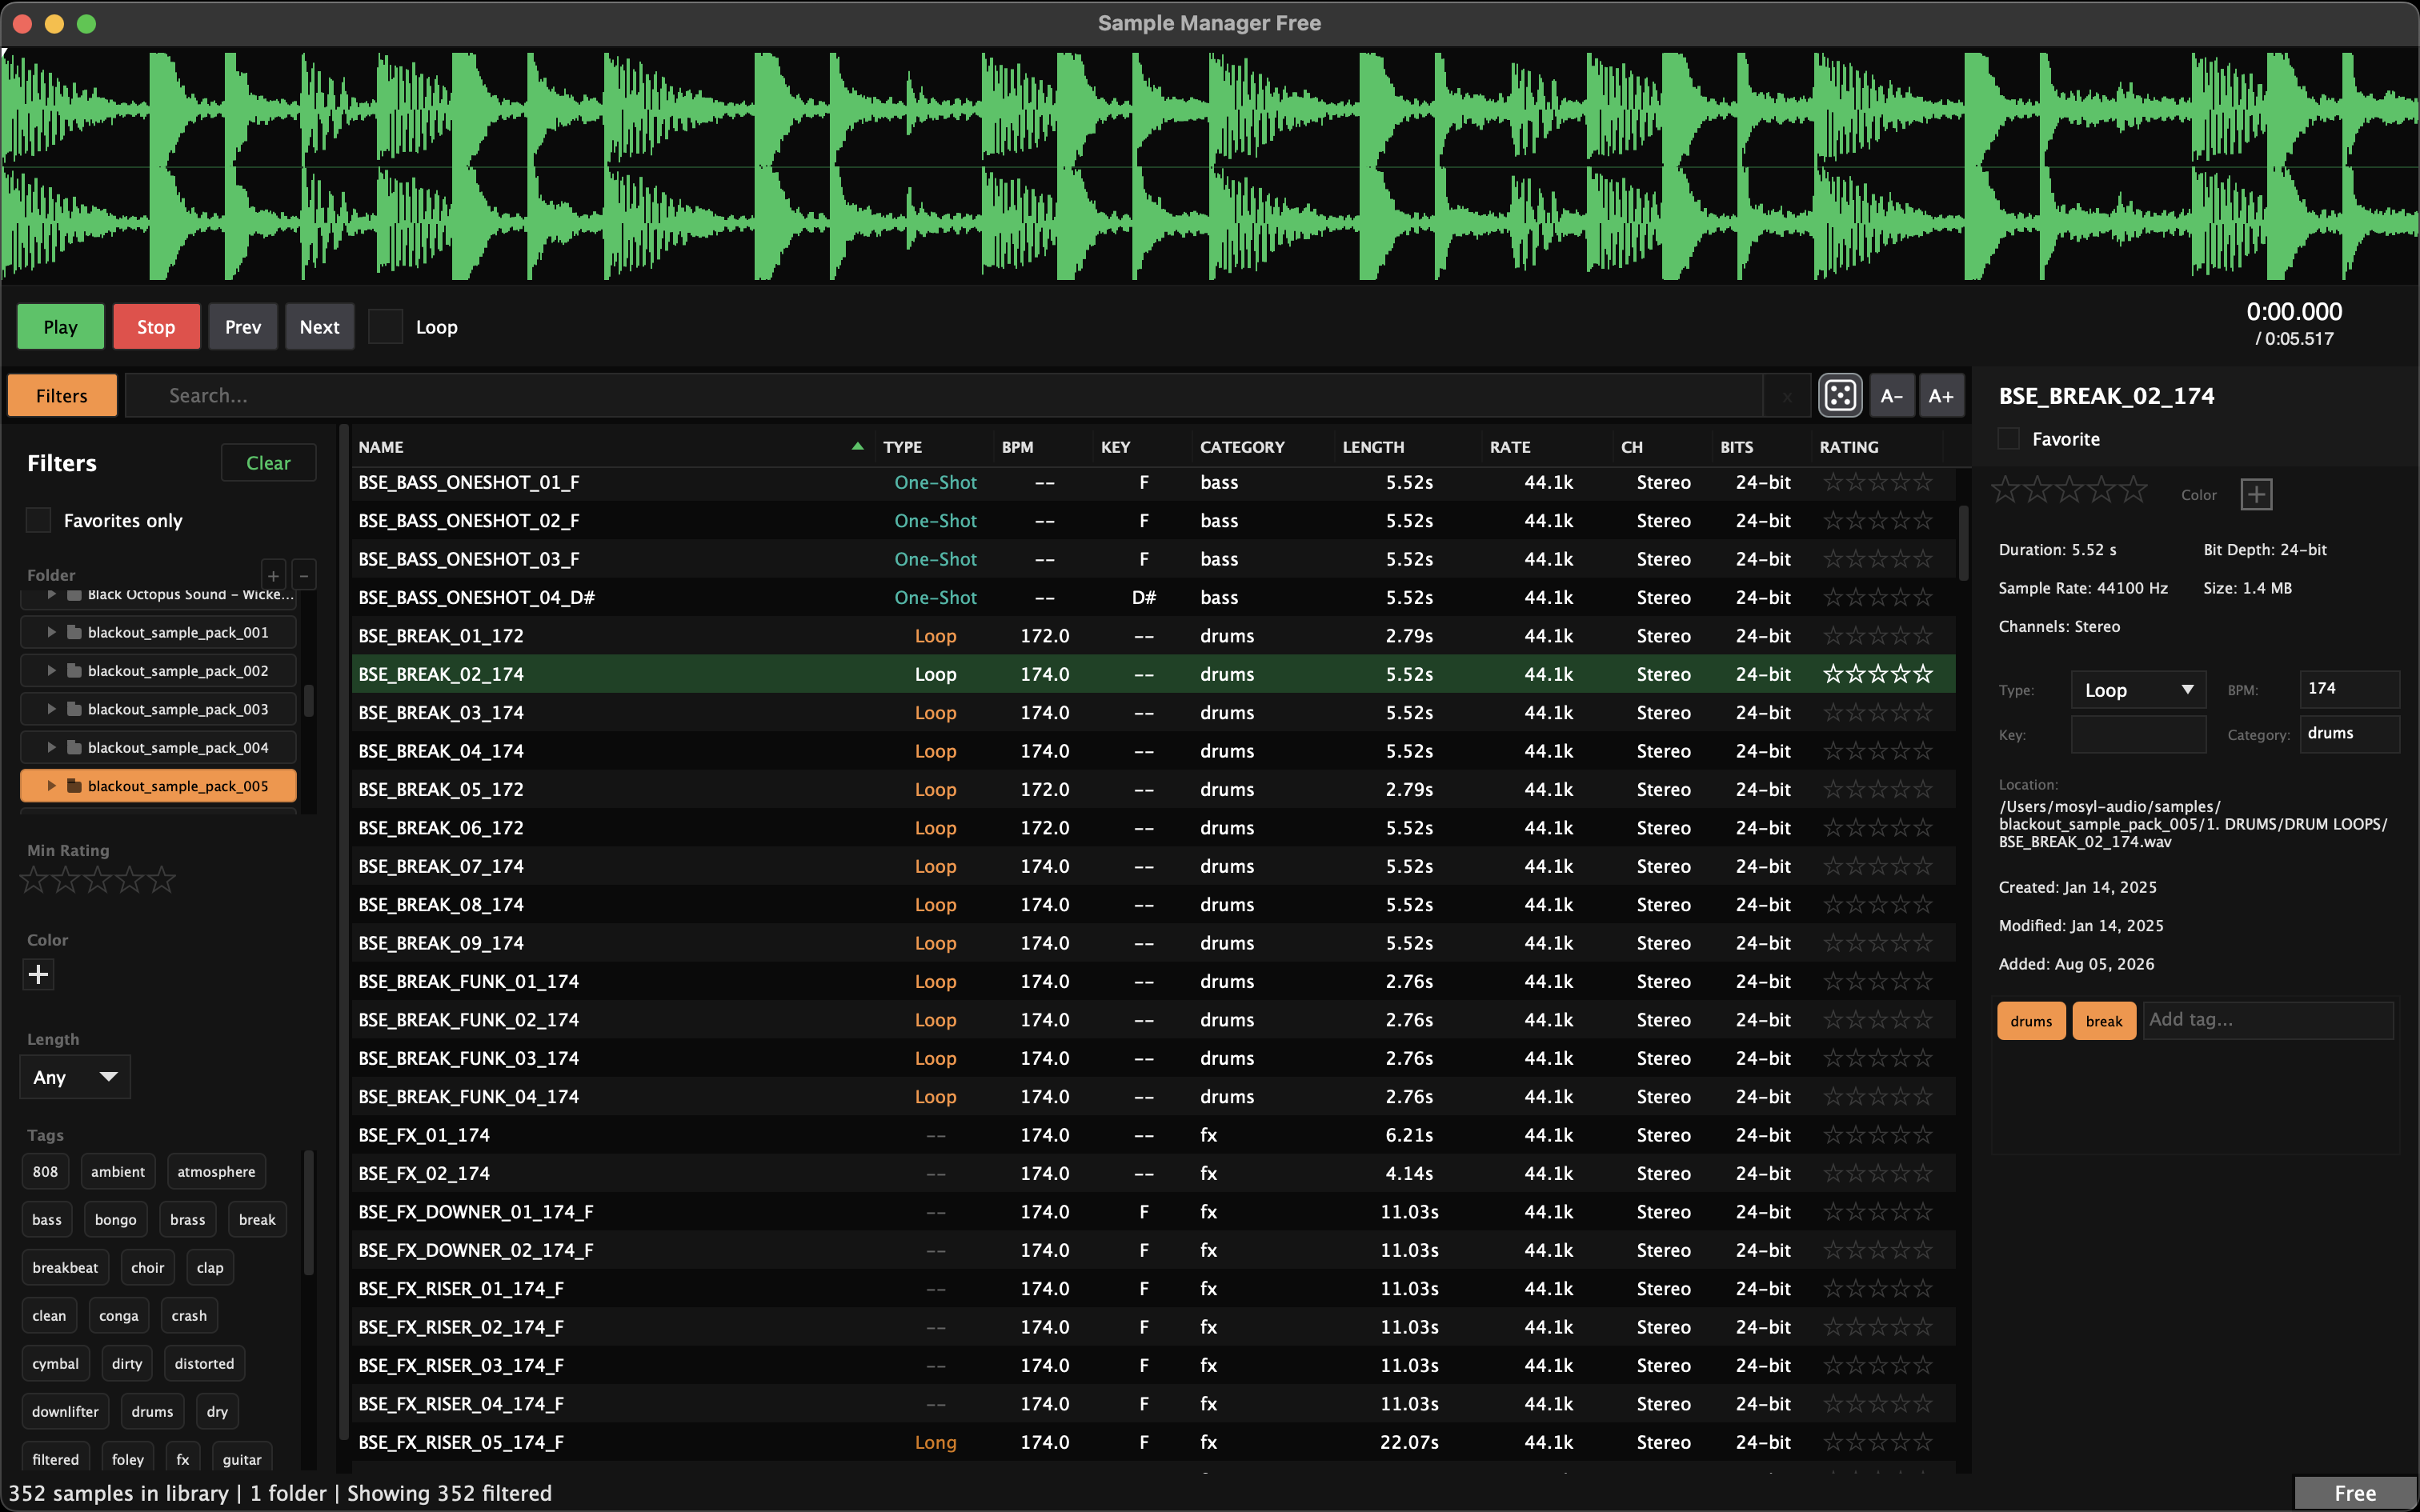Expand blackout_sample_pack_004 folder arrow
This screenshot has height=1512, width=2420.
[51, 747]
